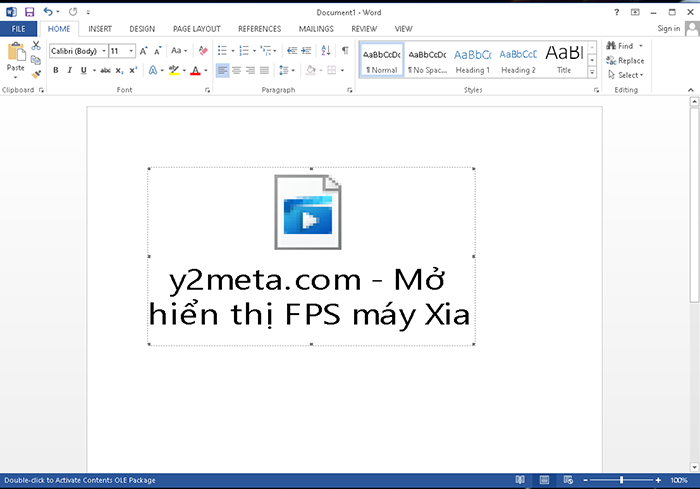Click the zoom slider handle
Image resolution: width=700 pixels, height=489 pixels.
(621, 480)
